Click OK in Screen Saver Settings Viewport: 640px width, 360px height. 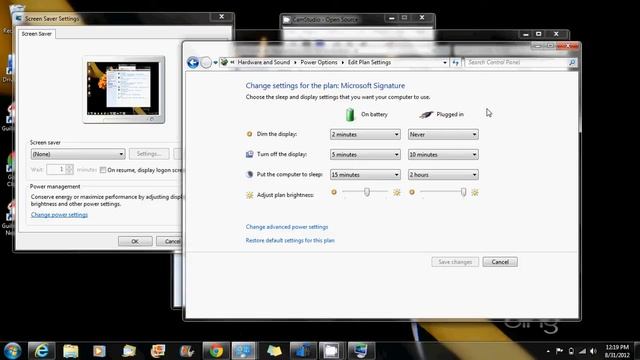(135, 241)
